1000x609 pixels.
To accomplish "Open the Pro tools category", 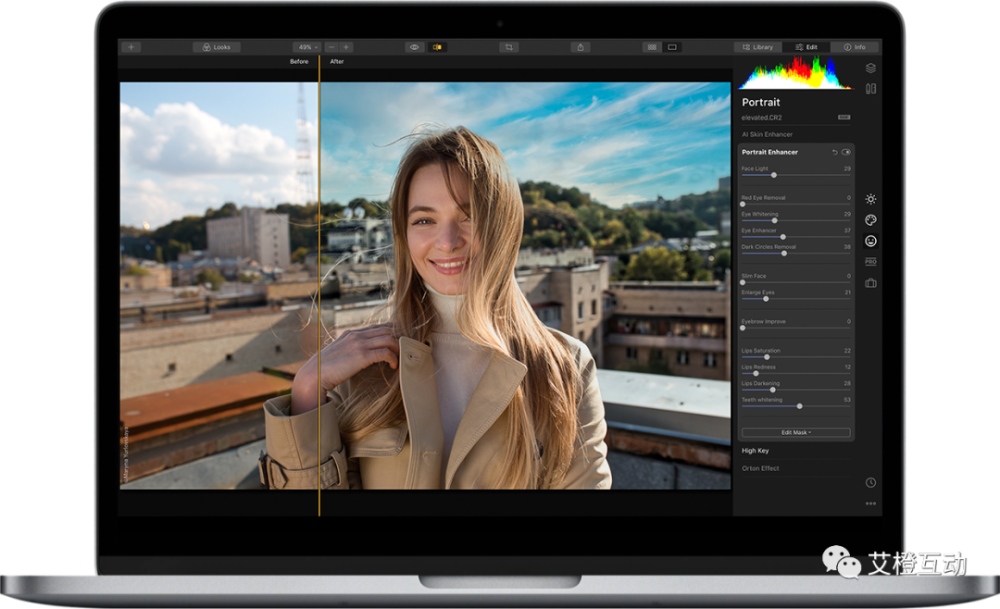I will tap(870, 262).
